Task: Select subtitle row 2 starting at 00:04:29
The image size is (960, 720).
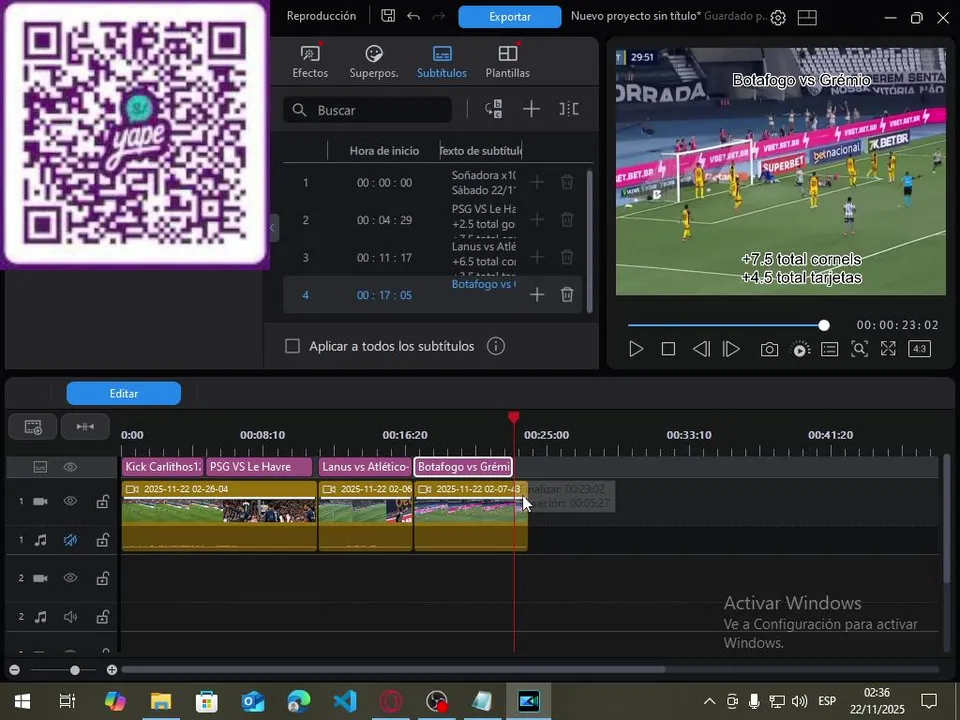Action: click(x=432, y=220)
